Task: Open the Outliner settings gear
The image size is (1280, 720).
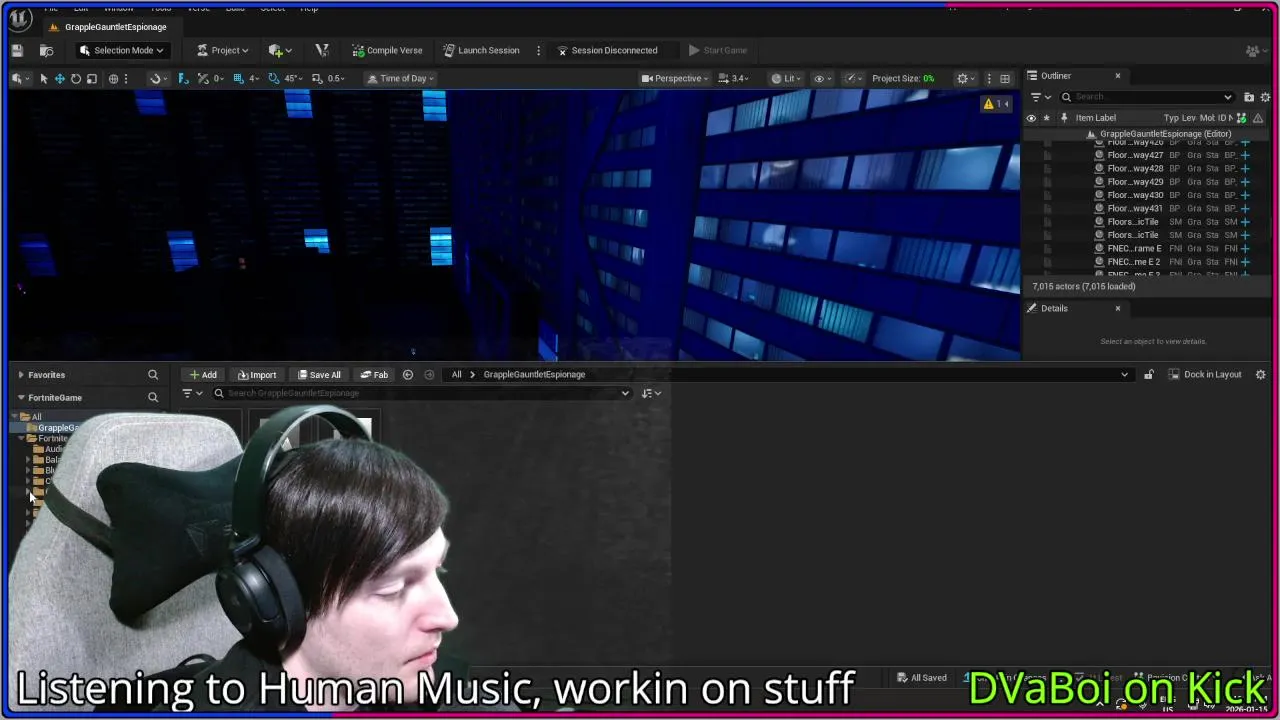Action: tap(1265, 97)
